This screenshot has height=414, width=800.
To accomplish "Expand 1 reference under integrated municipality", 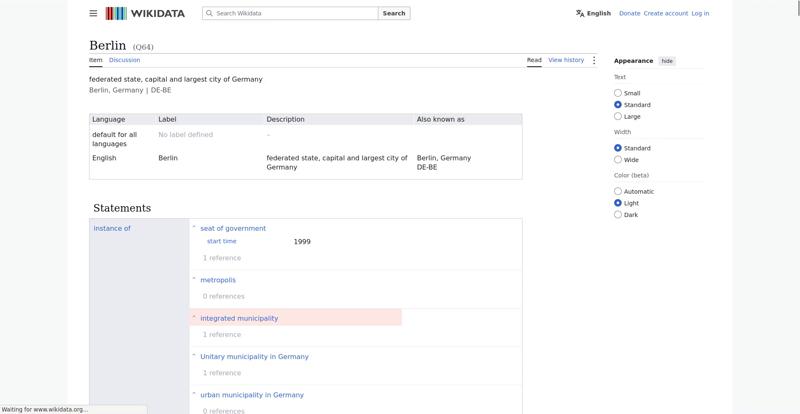I will [x=222, y=334].
